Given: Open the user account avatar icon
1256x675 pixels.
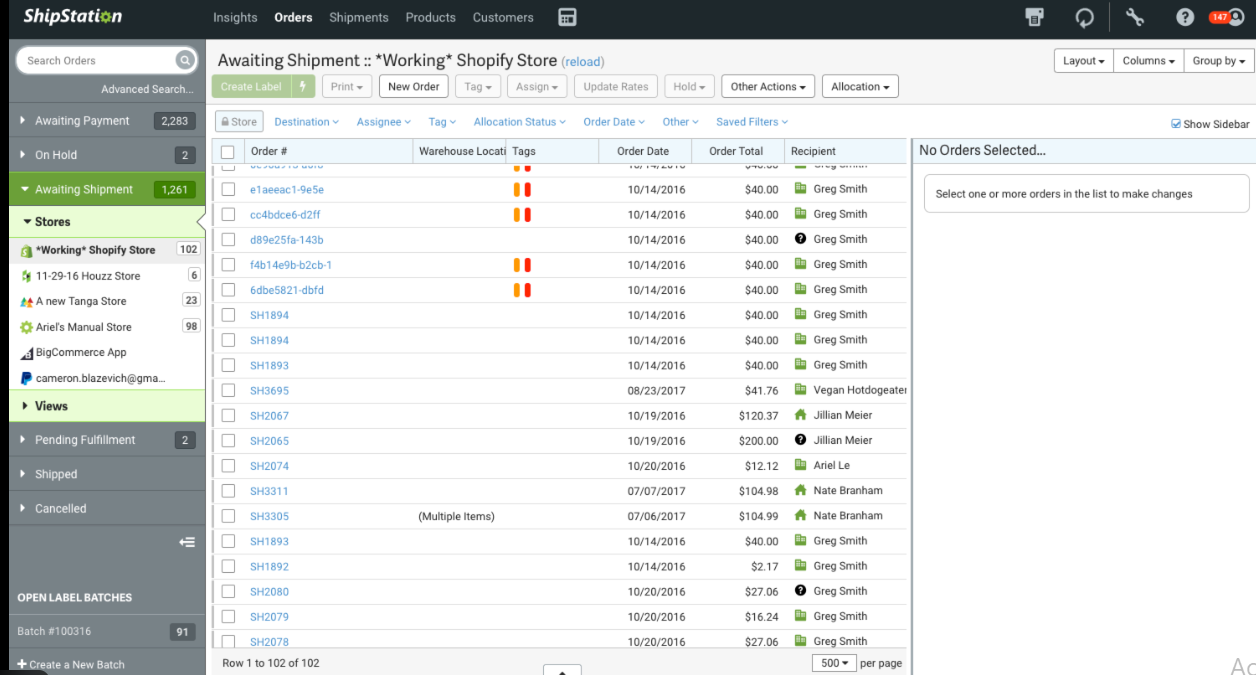Looking at the screenshot, I should click(x=1235, y=17).
